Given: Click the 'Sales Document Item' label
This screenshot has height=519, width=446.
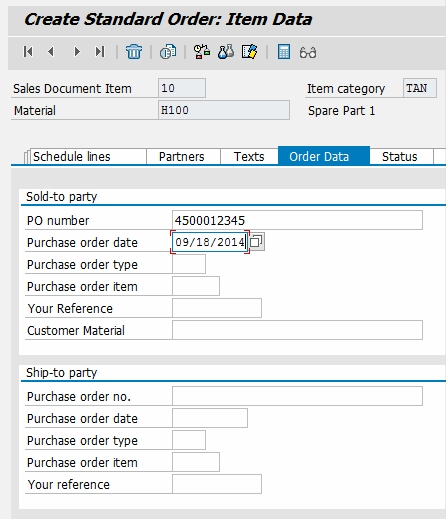Looking at the screenshot, I should [x=72, y=89].
